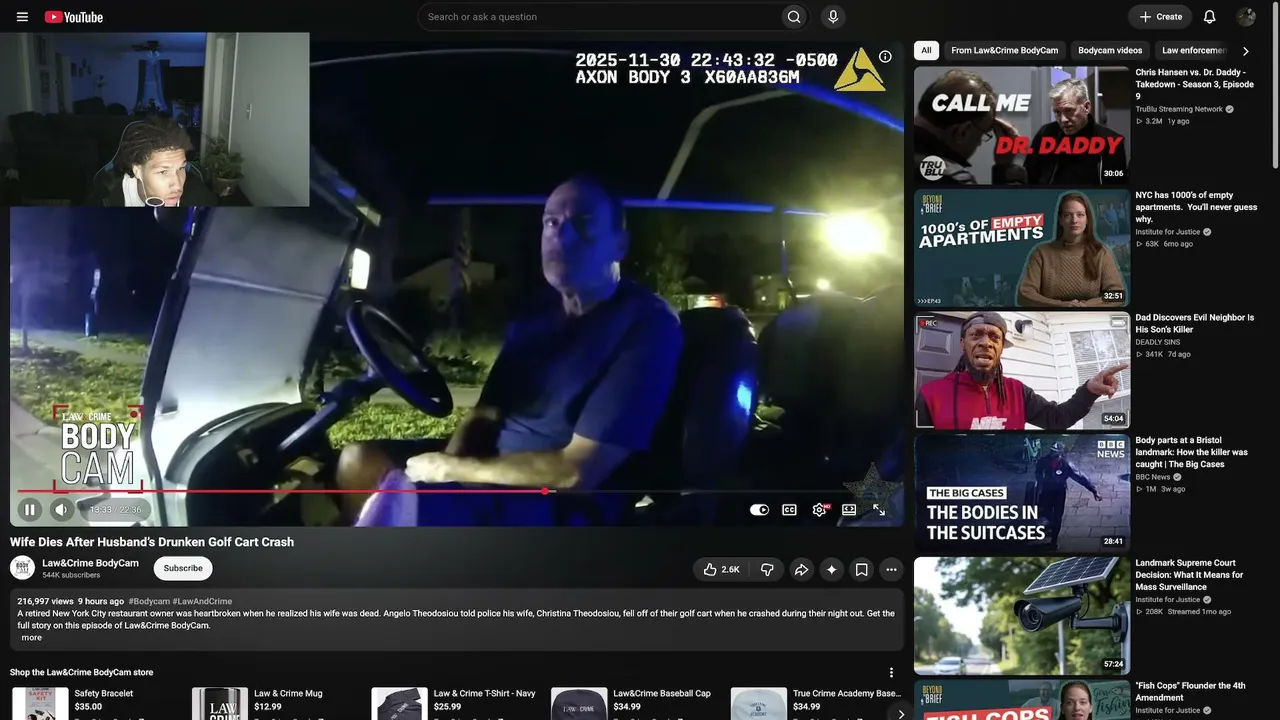Click the #Bodycam hashtag
Viewport: 1280px width, 720px height.
pos(149,602)
